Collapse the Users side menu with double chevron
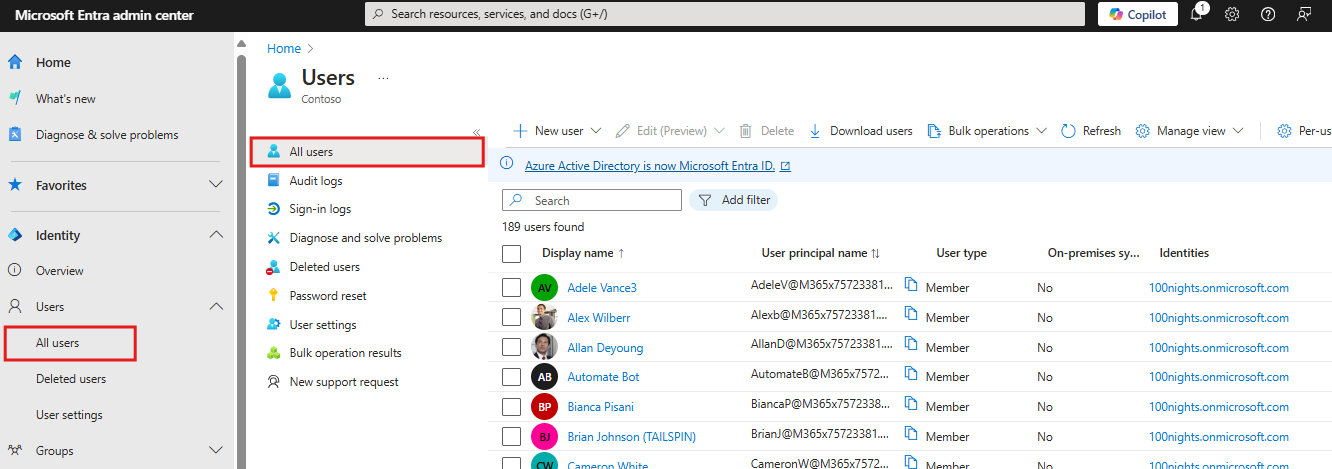The height and width of the screenshot is (469, 1332). pyautogui.click(x=476, y=132)
